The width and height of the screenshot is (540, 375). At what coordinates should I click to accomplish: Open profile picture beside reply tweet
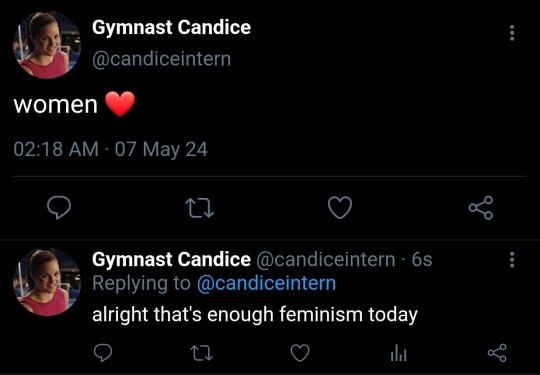pyautogui.click(x=46, y=282)
